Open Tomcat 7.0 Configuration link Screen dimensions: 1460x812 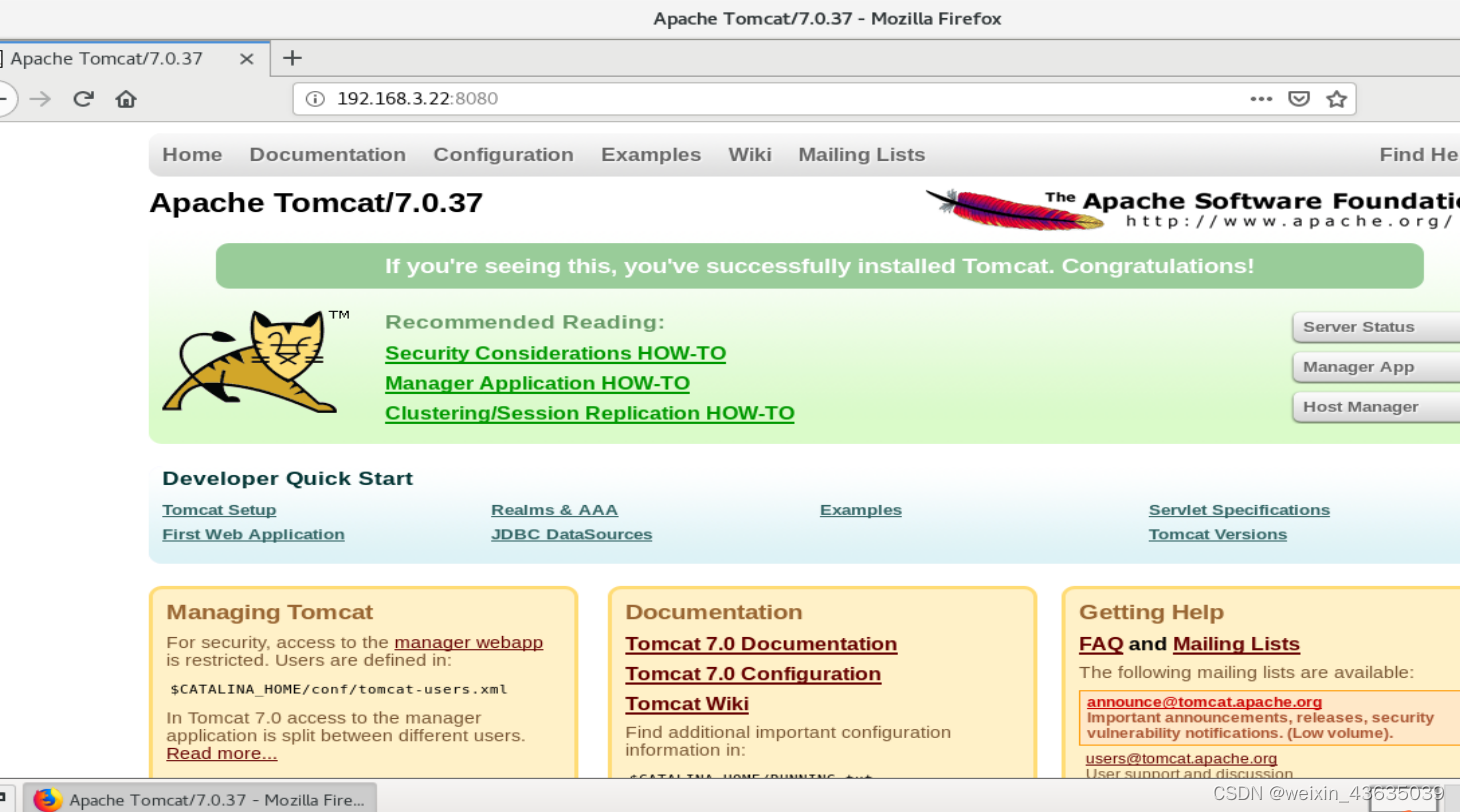[x=753, y=674]
